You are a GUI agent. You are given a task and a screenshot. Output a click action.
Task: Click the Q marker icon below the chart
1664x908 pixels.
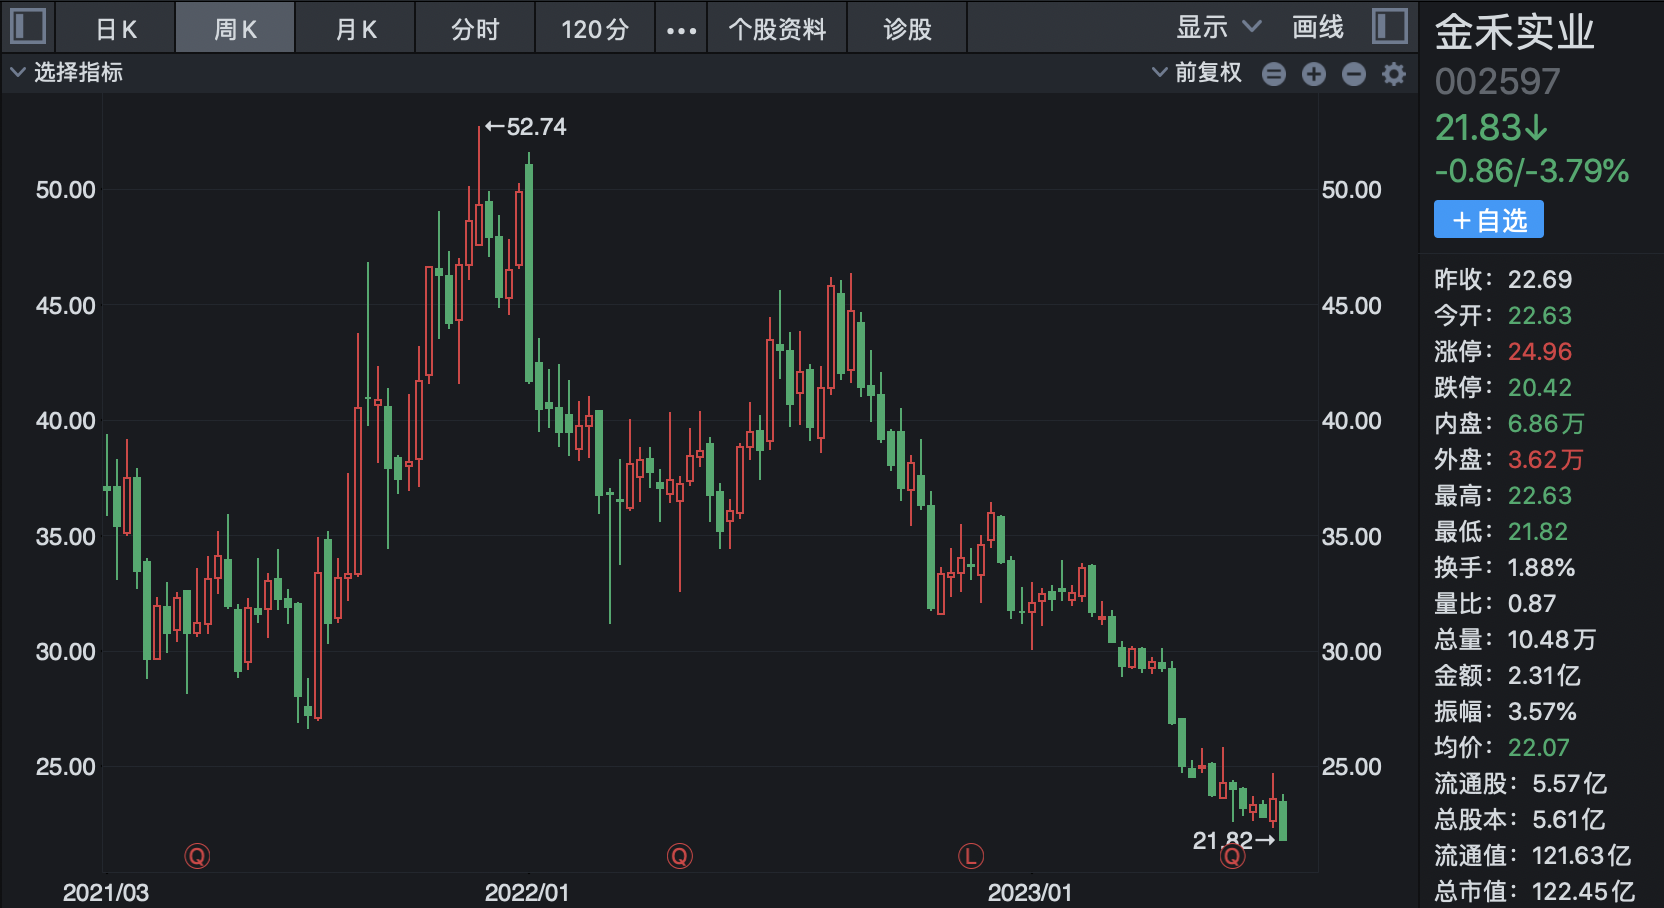197,856
